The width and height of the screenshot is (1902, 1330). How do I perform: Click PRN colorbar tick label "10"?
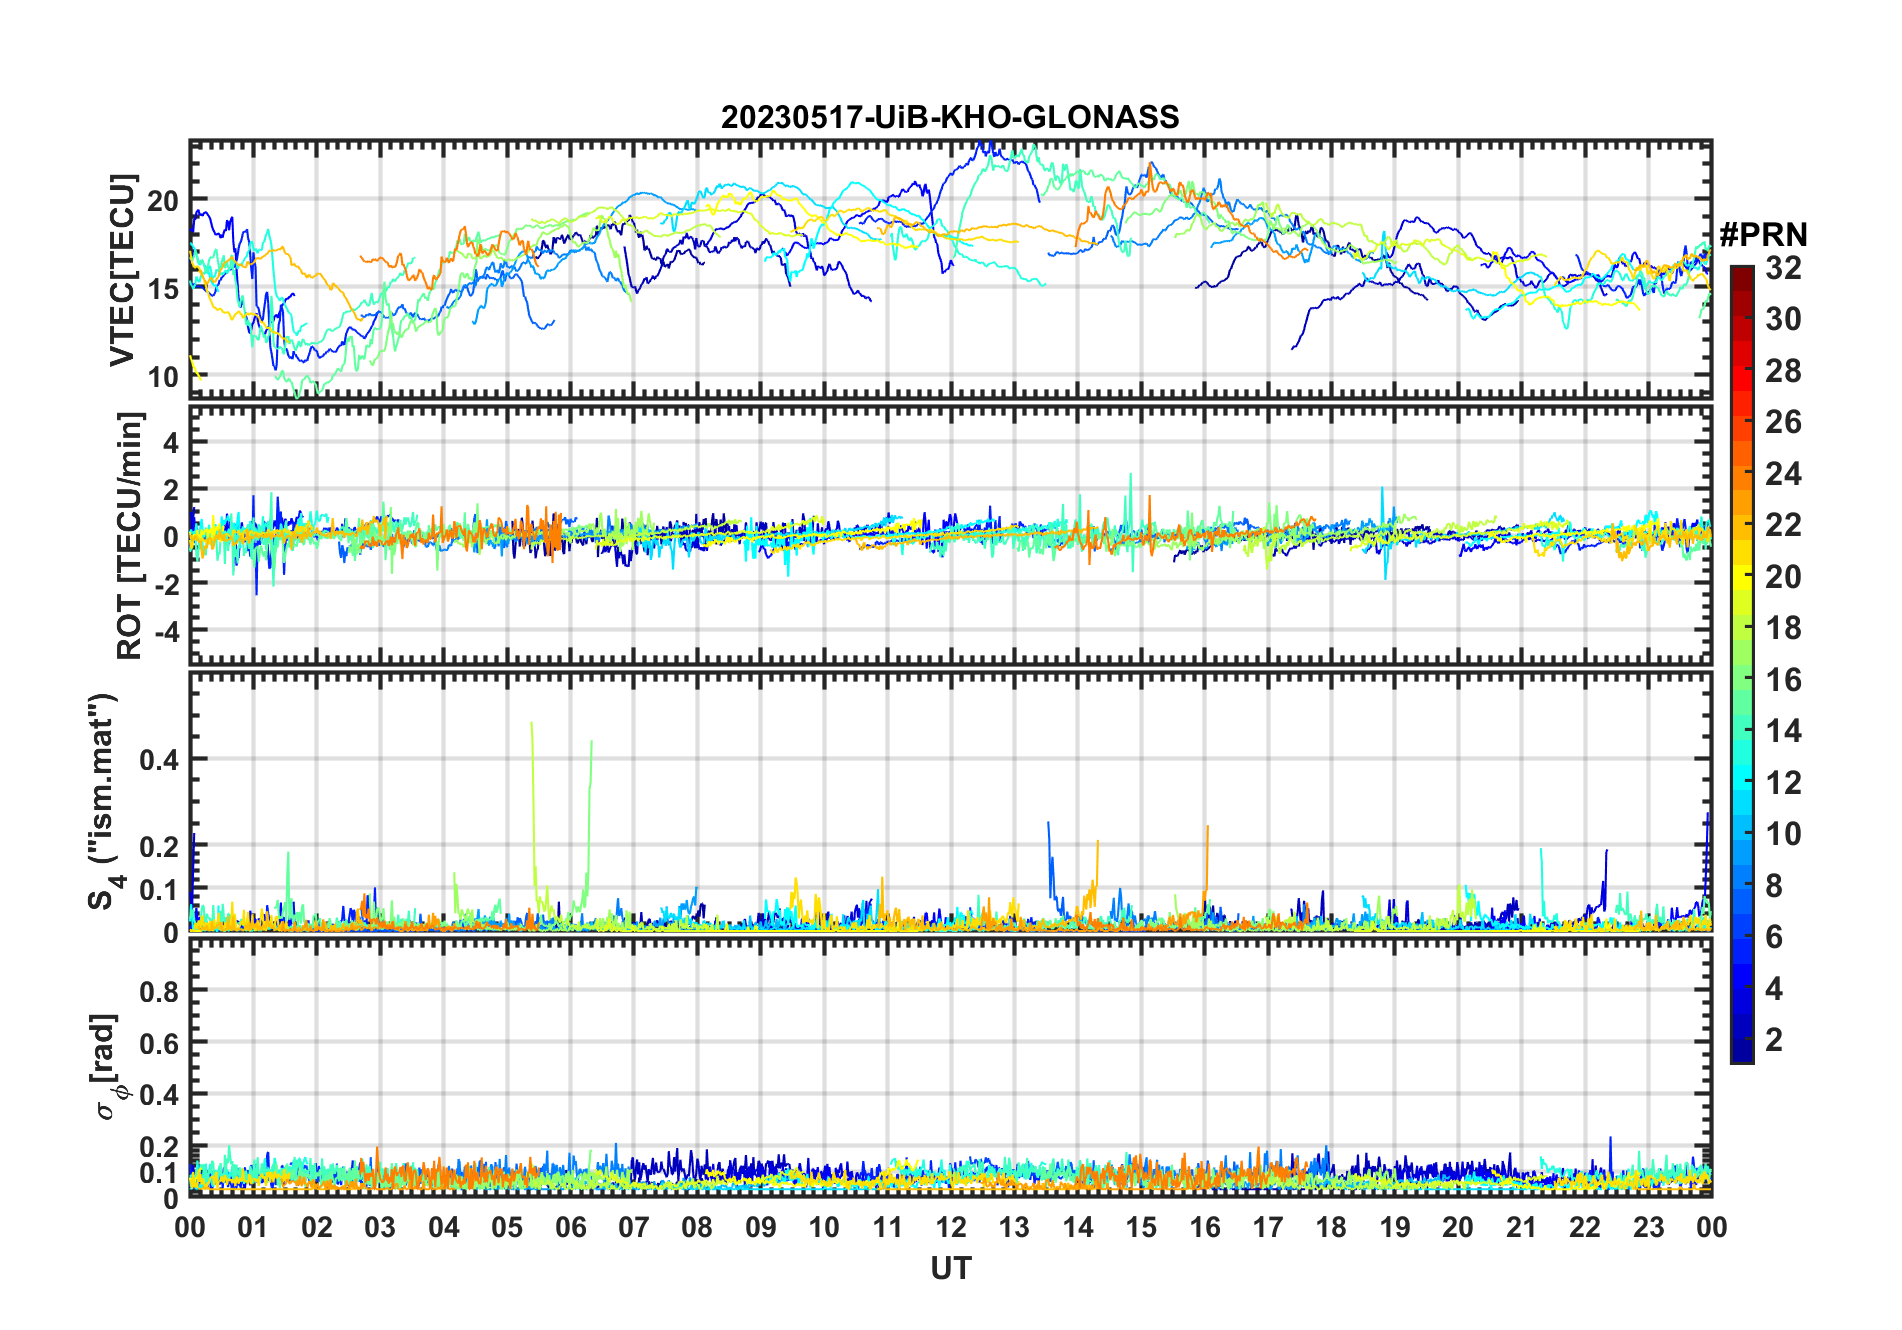click(1783, 834)
